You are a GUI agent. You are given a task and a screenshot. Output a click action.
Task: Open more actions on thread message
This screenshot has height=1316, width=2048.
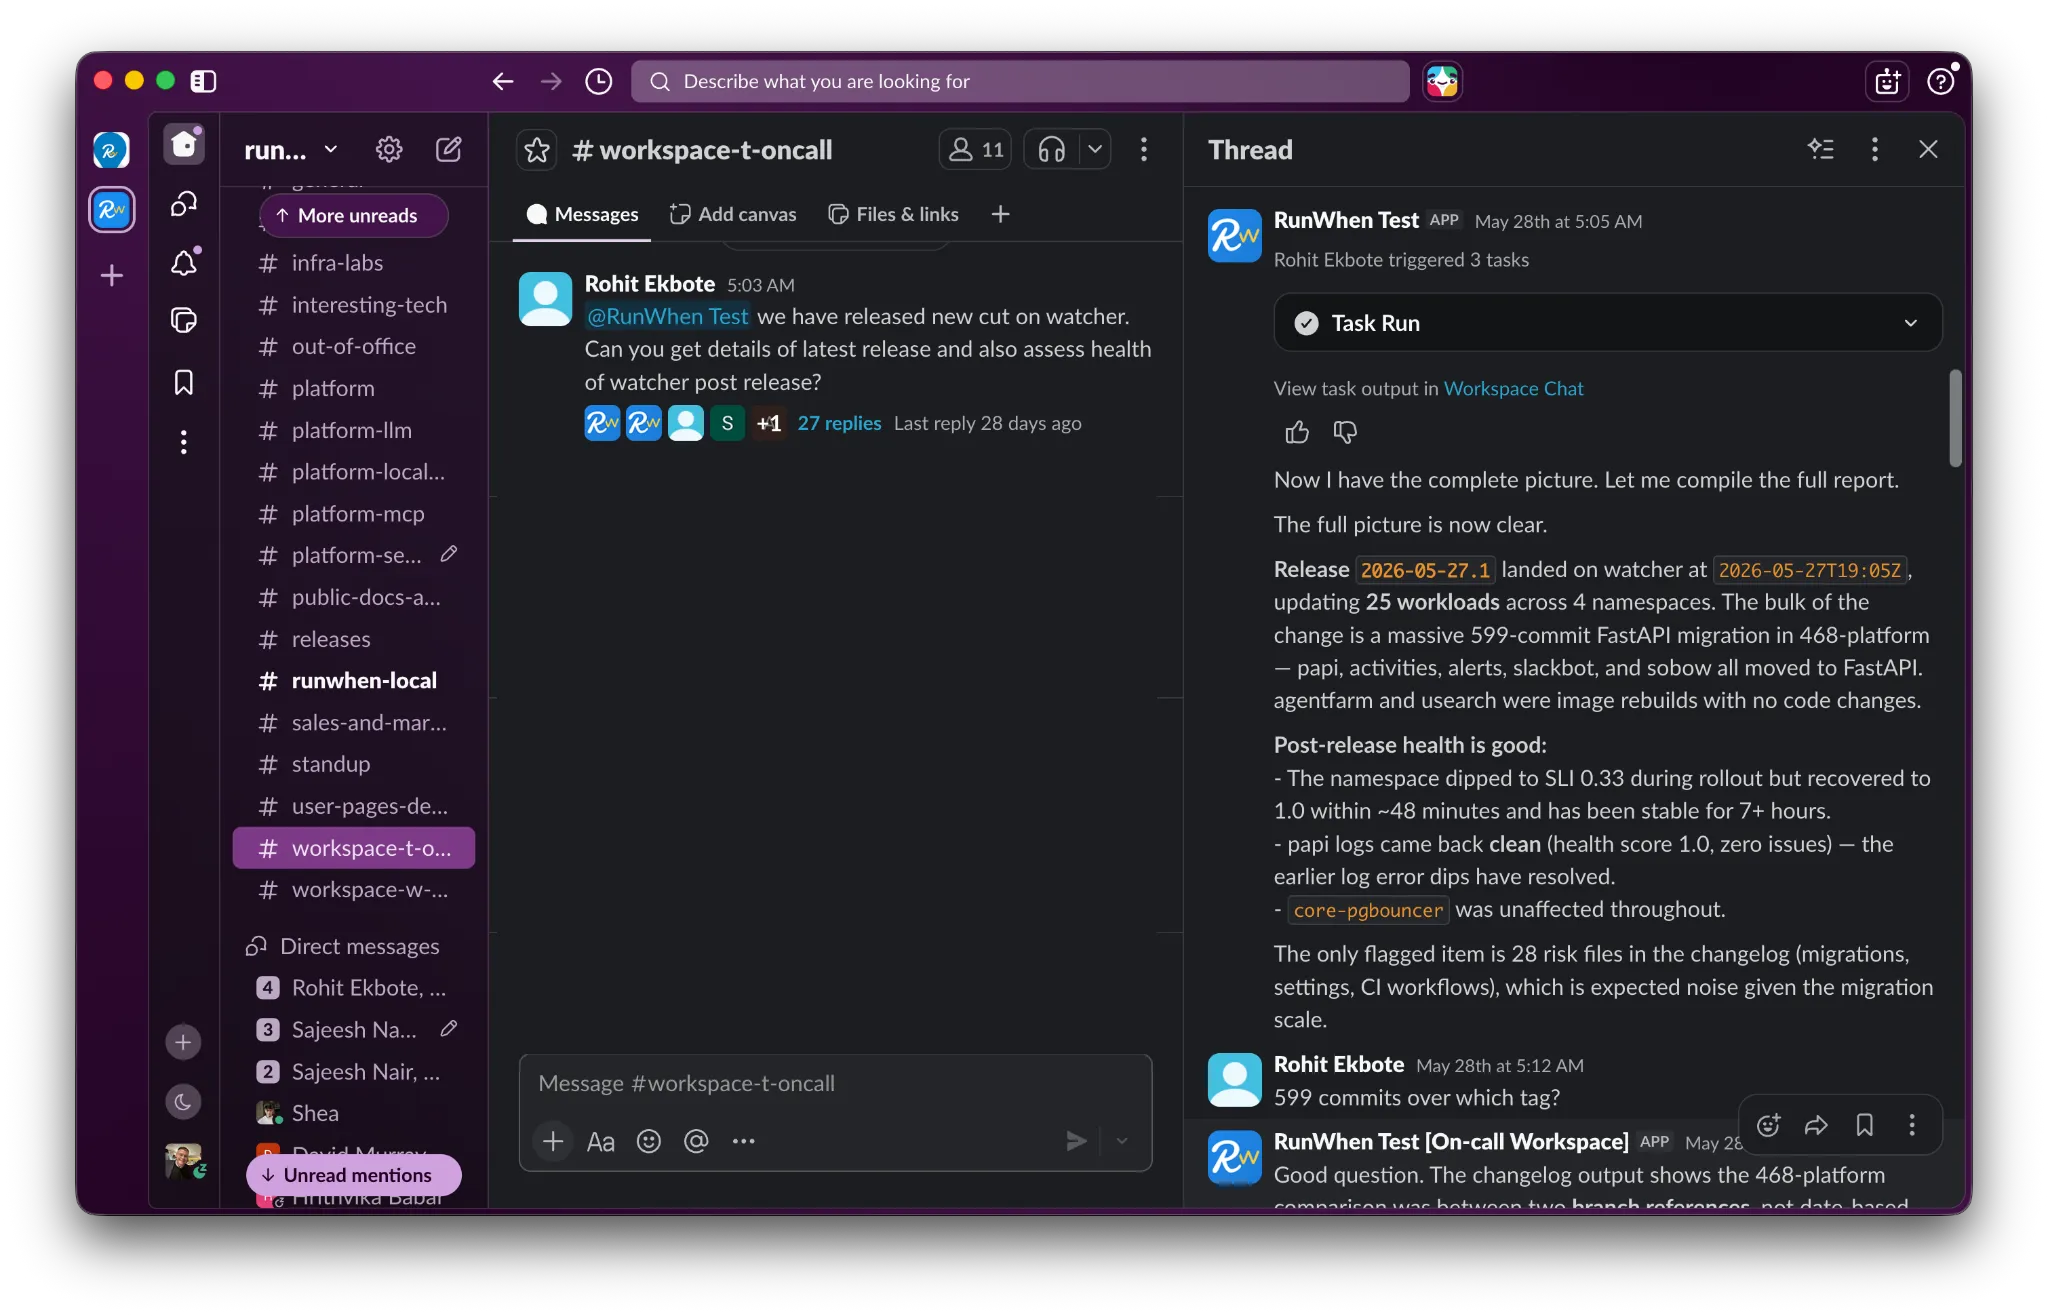tap(1912, 1125)
